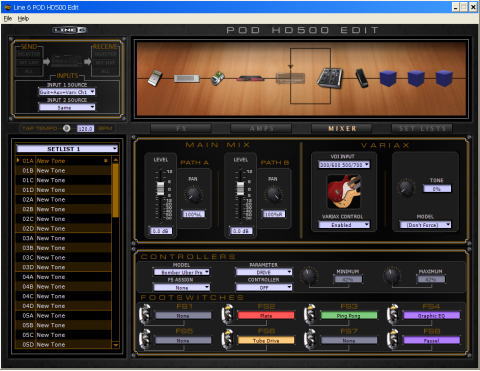Click the Tap Tempo round button
The width and height of the screenshot is (480, 371).
click(67, 128)
